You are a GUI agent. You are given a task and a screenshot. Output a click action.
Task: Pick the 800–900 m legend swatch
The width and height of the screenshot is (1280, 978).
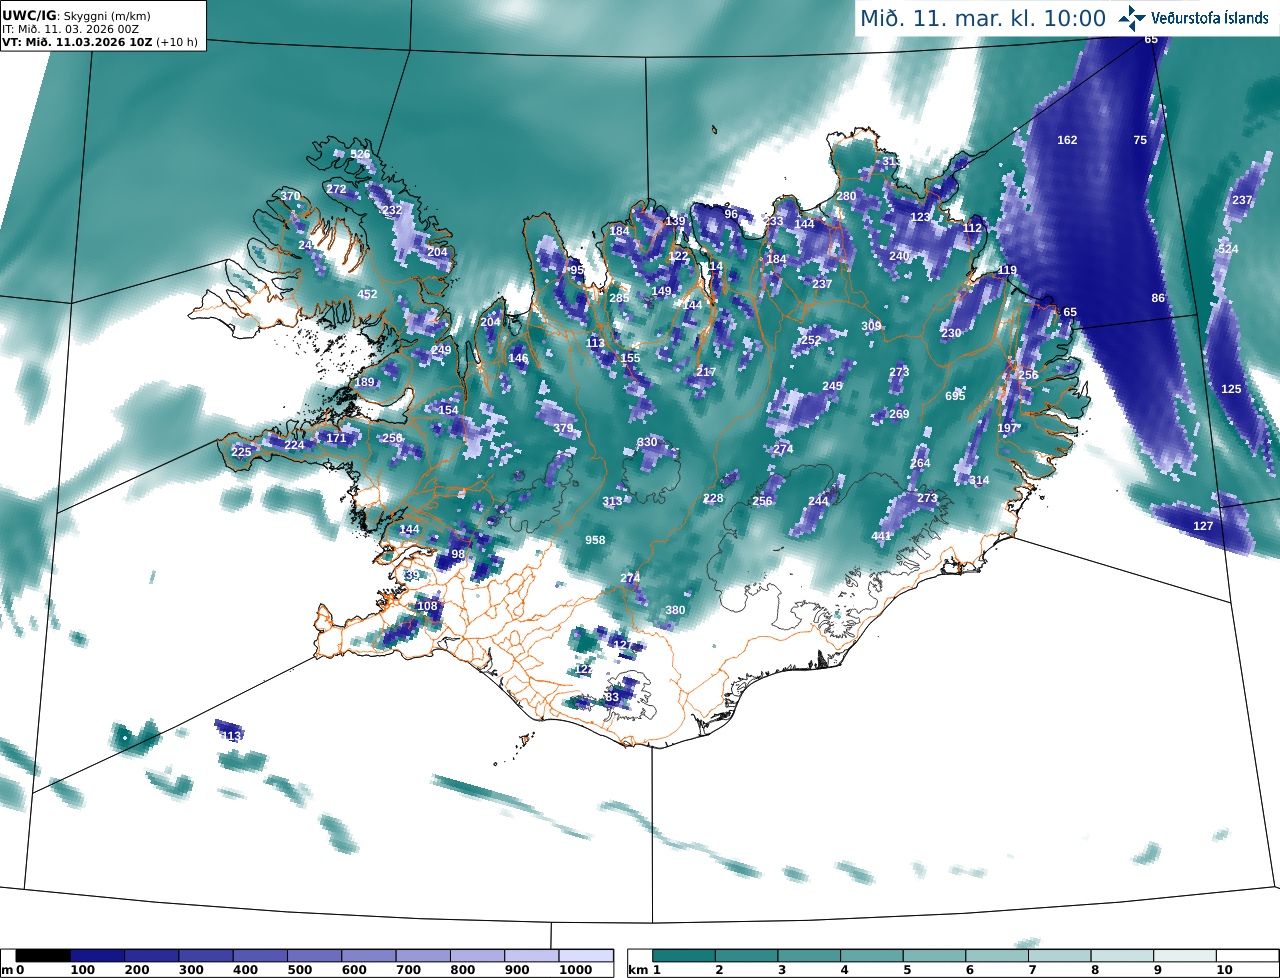(477, 956)
